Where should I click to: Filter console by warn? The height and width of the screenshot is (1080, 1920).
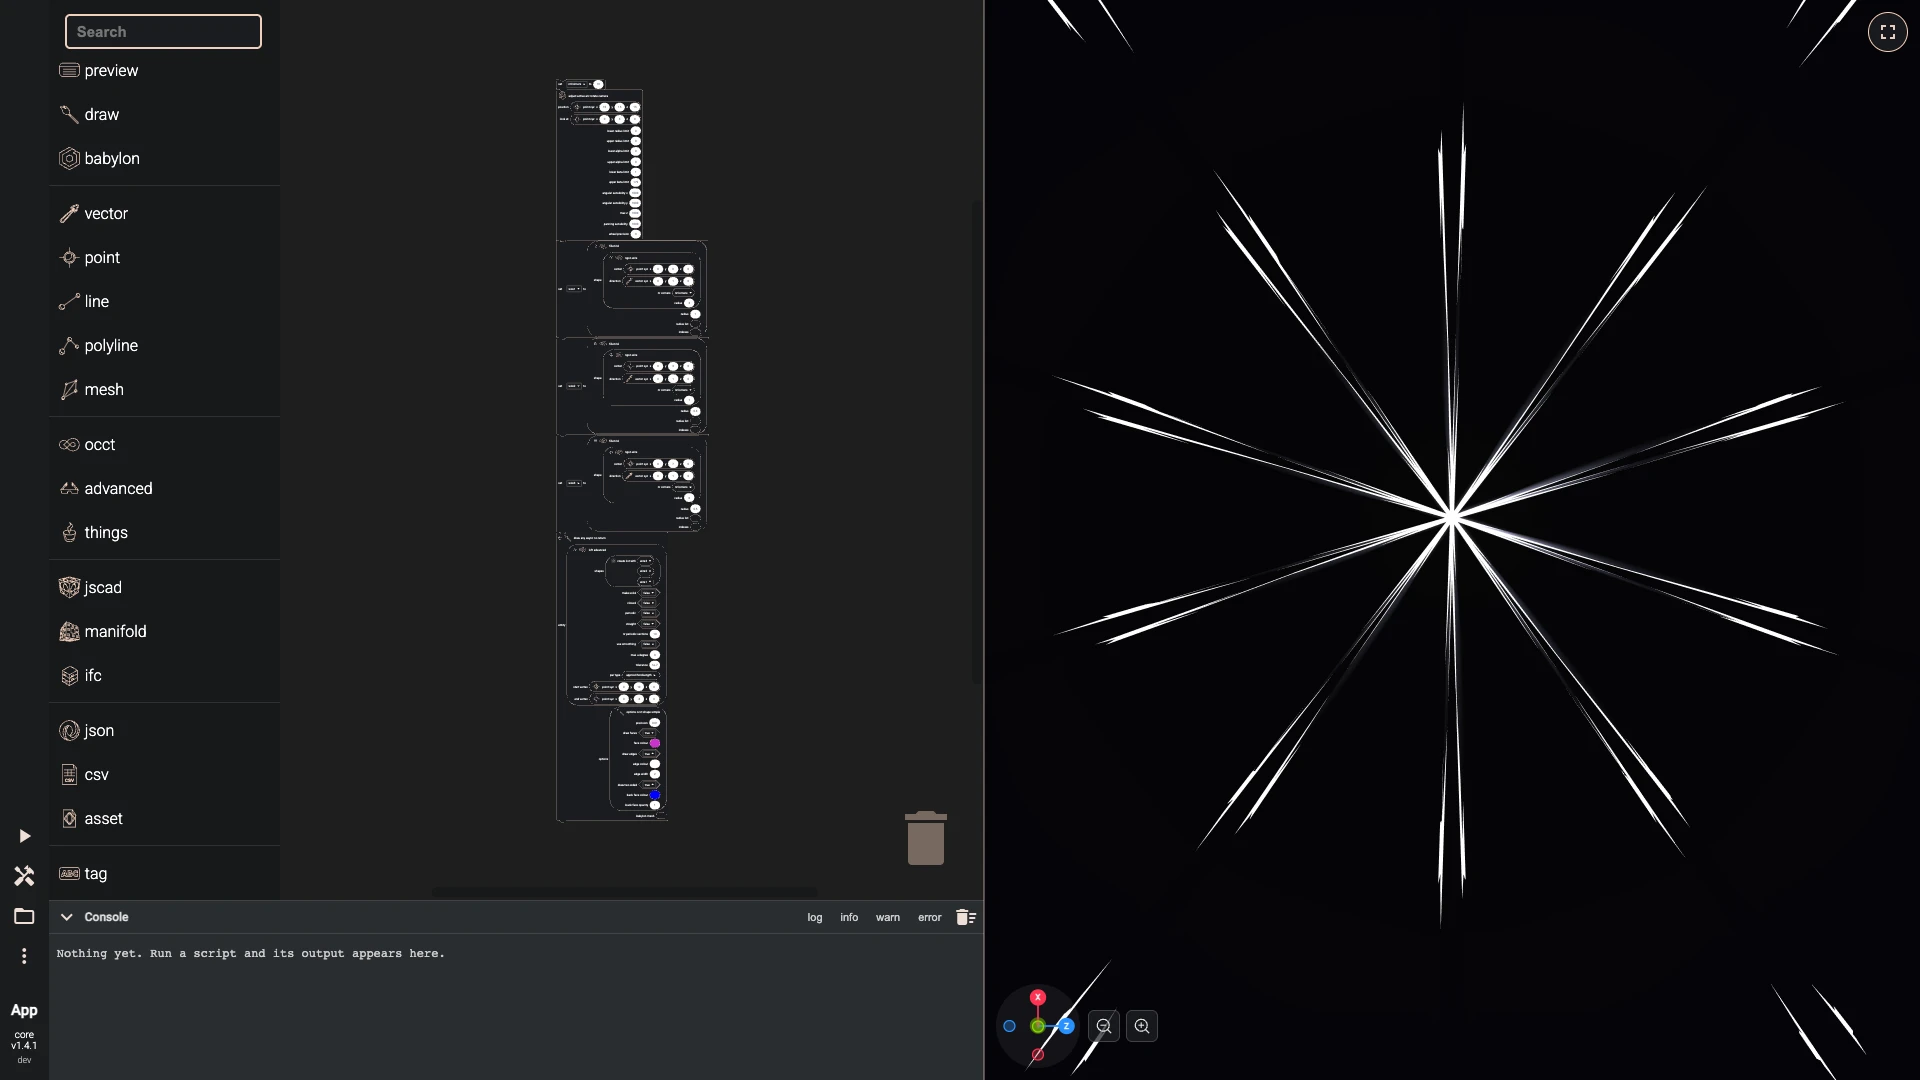click(x=888, y=917)
